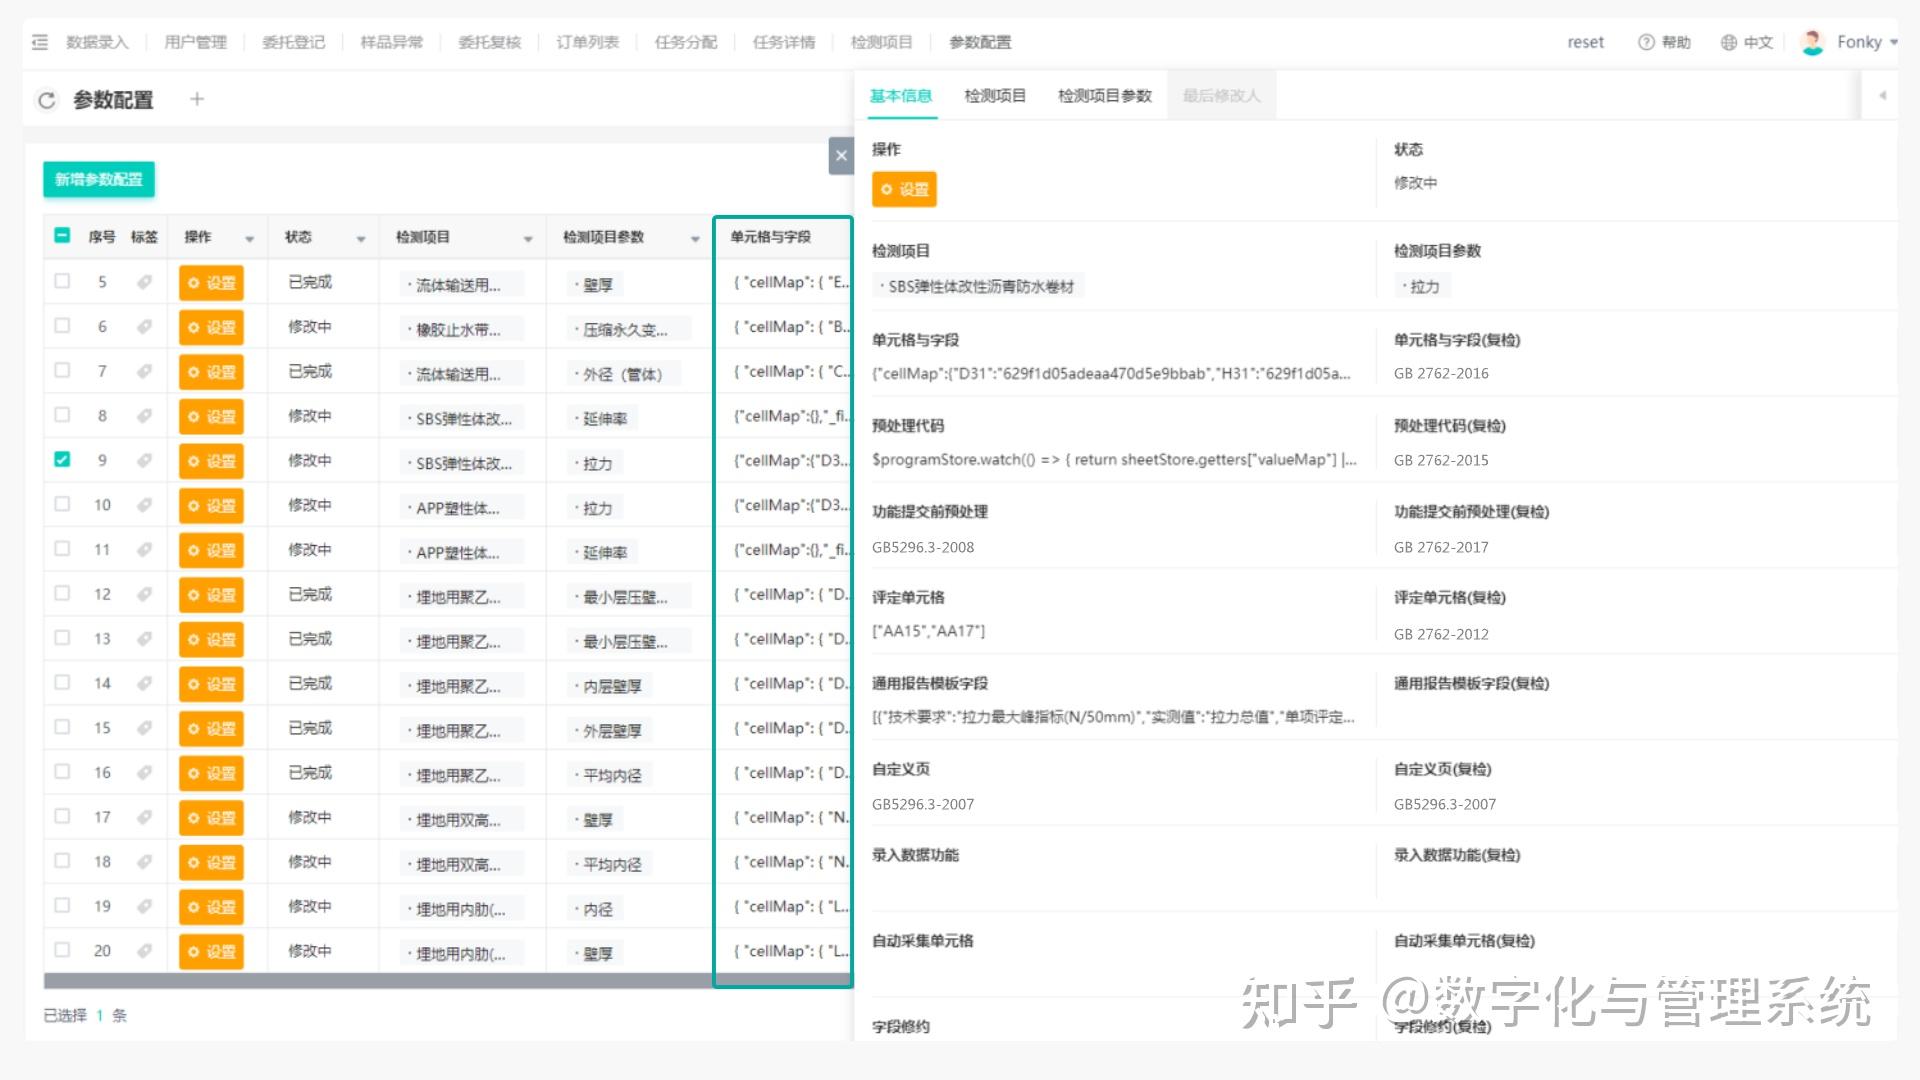Open the 检测项目参数 column filter dropdown

pyautogui.click(x=696, y=239)
